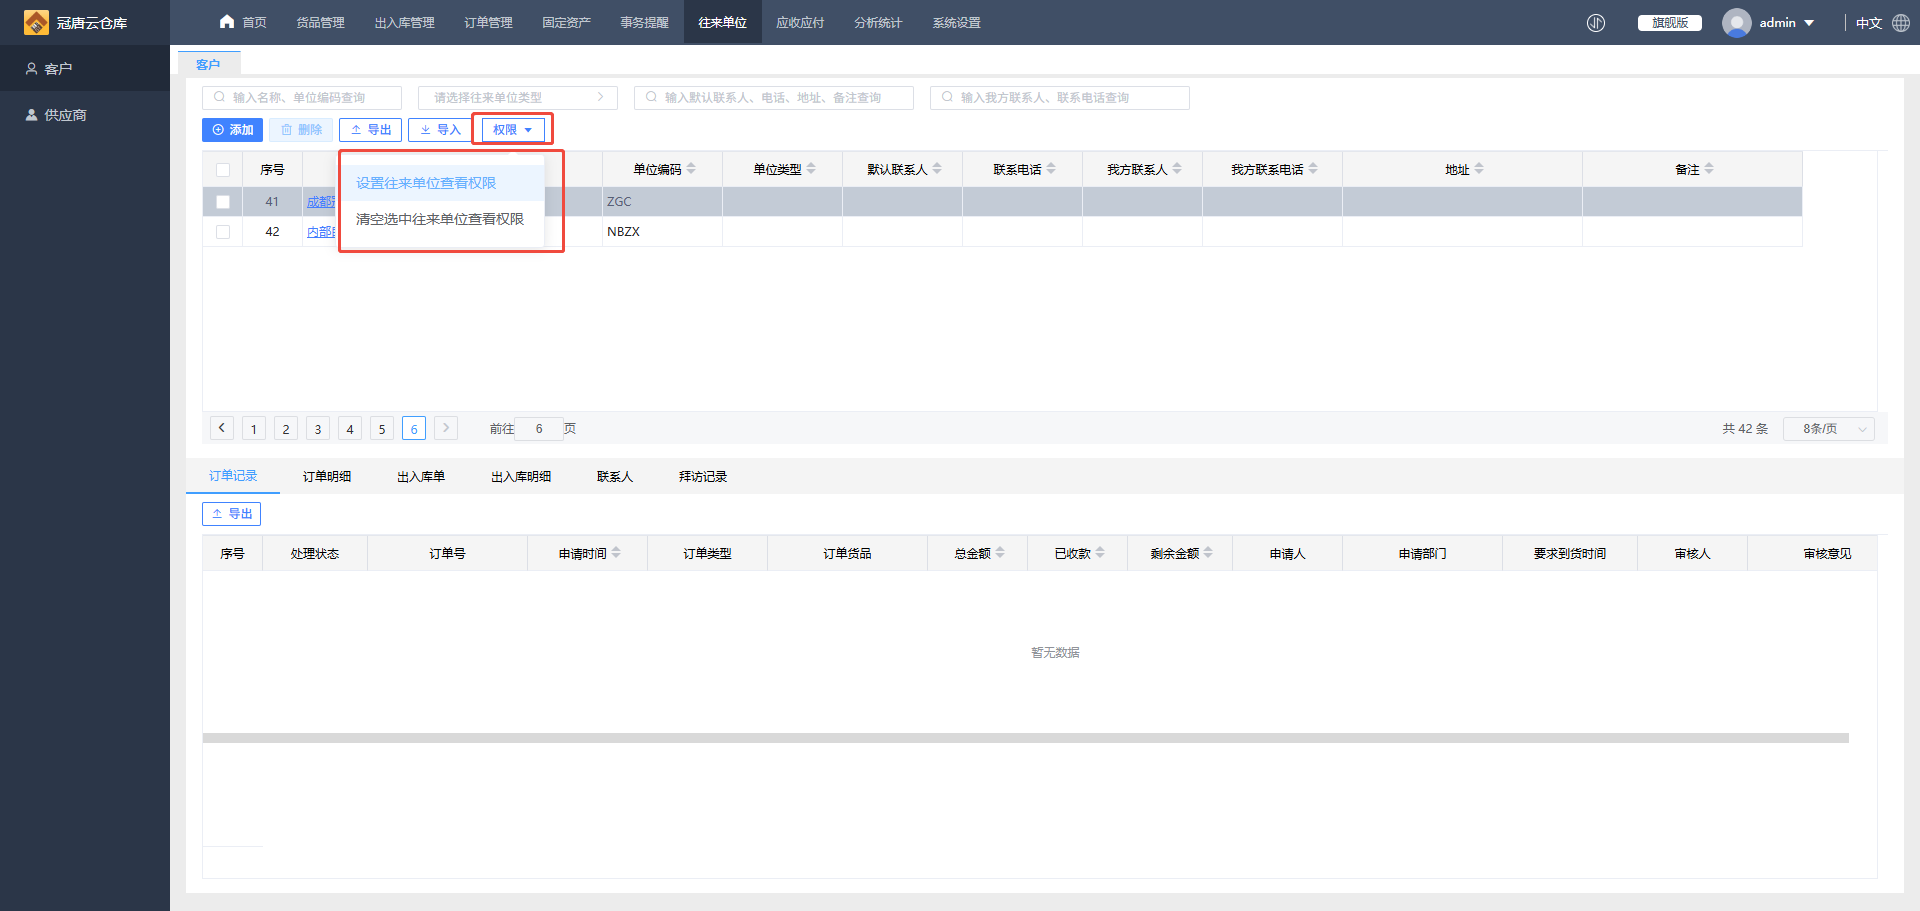This screenshot has width=1920, height=911.
Task: Open the 8条/页 page size dropdown
Action: [1829, 429]
